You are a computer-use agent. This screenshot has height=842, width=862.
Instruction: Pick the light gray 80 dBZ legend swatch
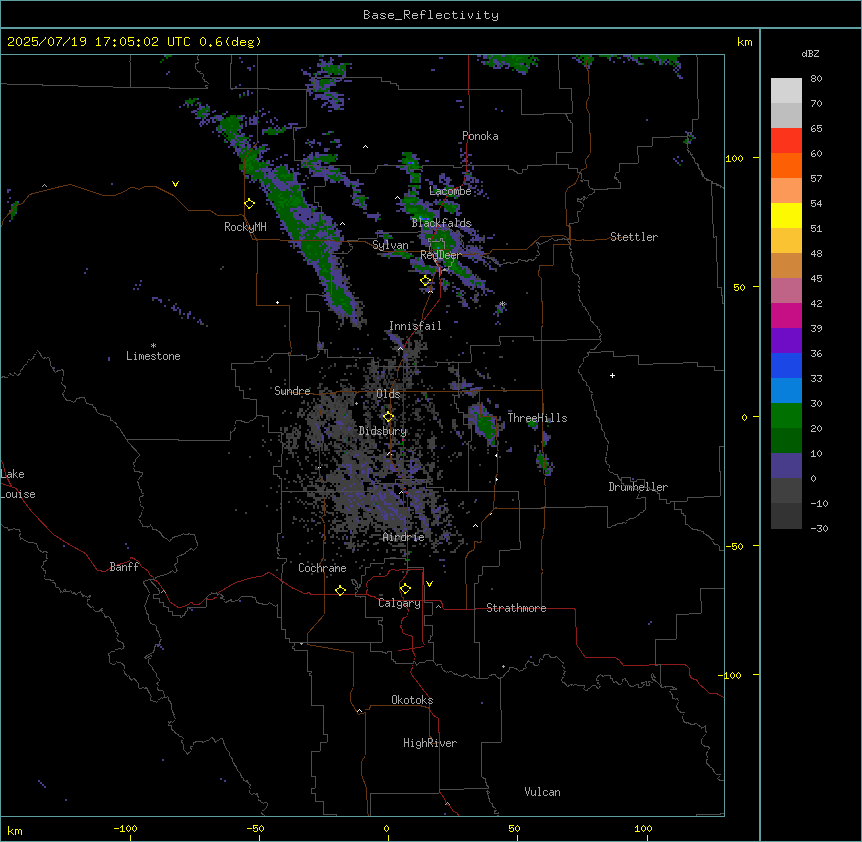[786, 91]
